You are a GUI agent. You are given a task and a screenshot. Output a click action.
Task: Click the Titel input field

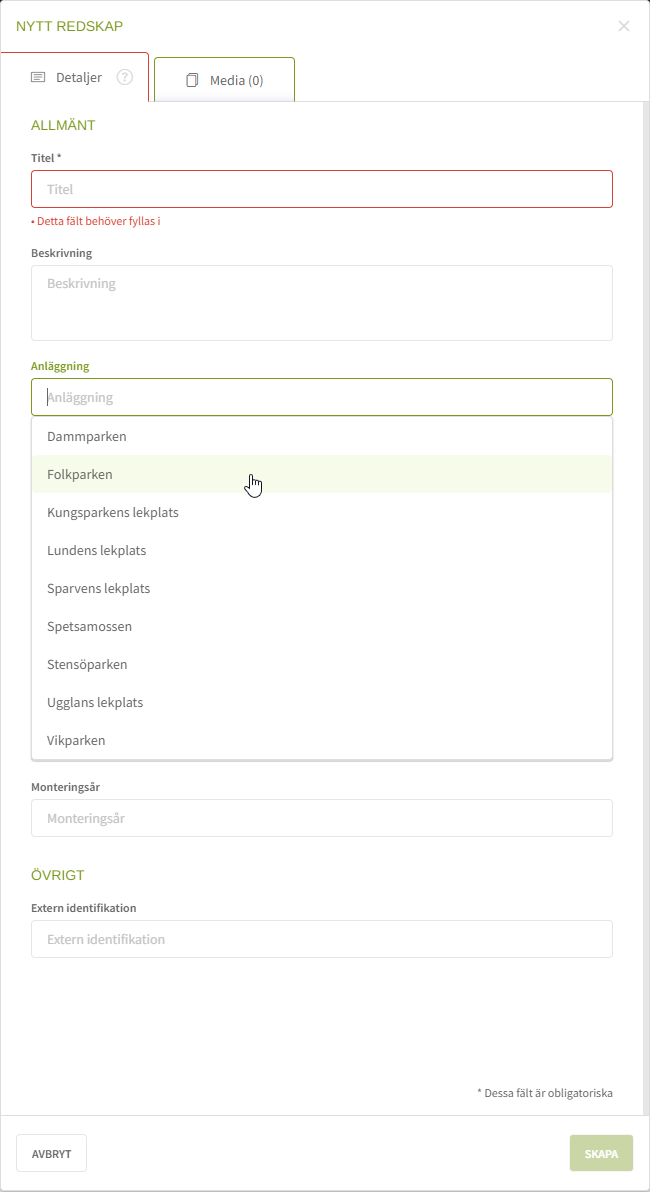(321, 189)
